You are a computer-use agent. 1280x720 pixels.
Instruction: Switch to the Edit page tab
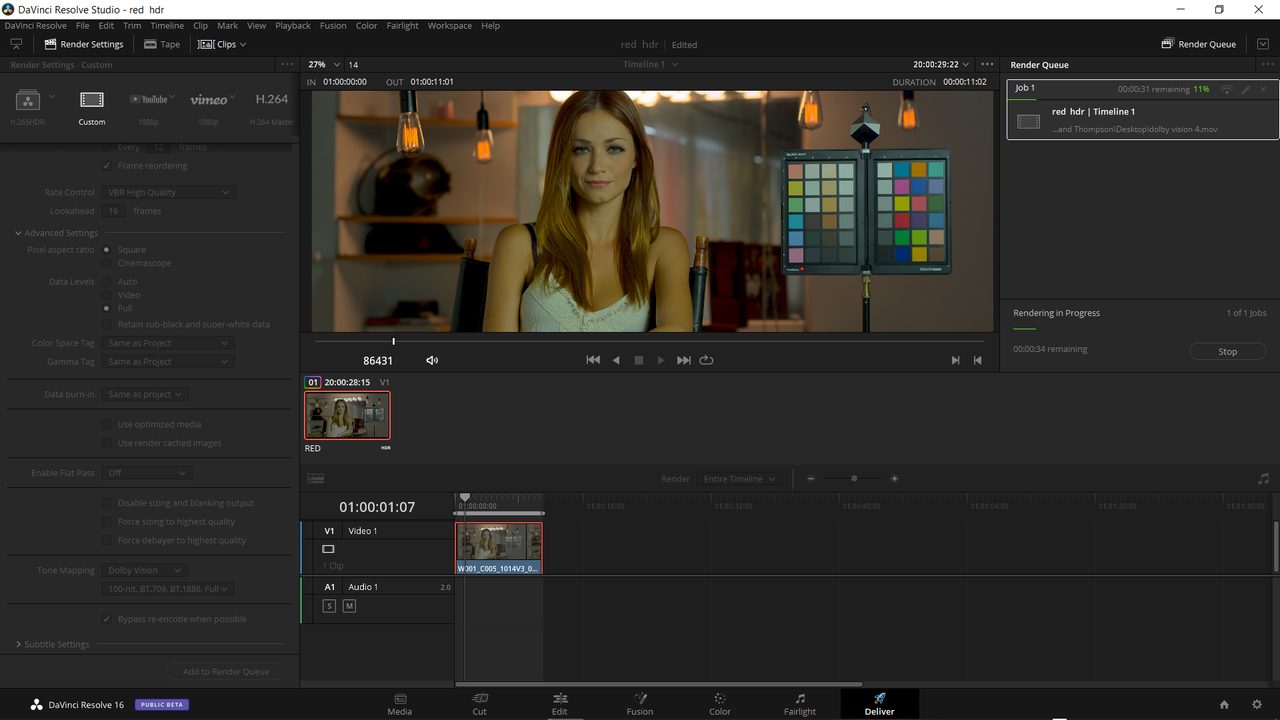coord(560,704)
